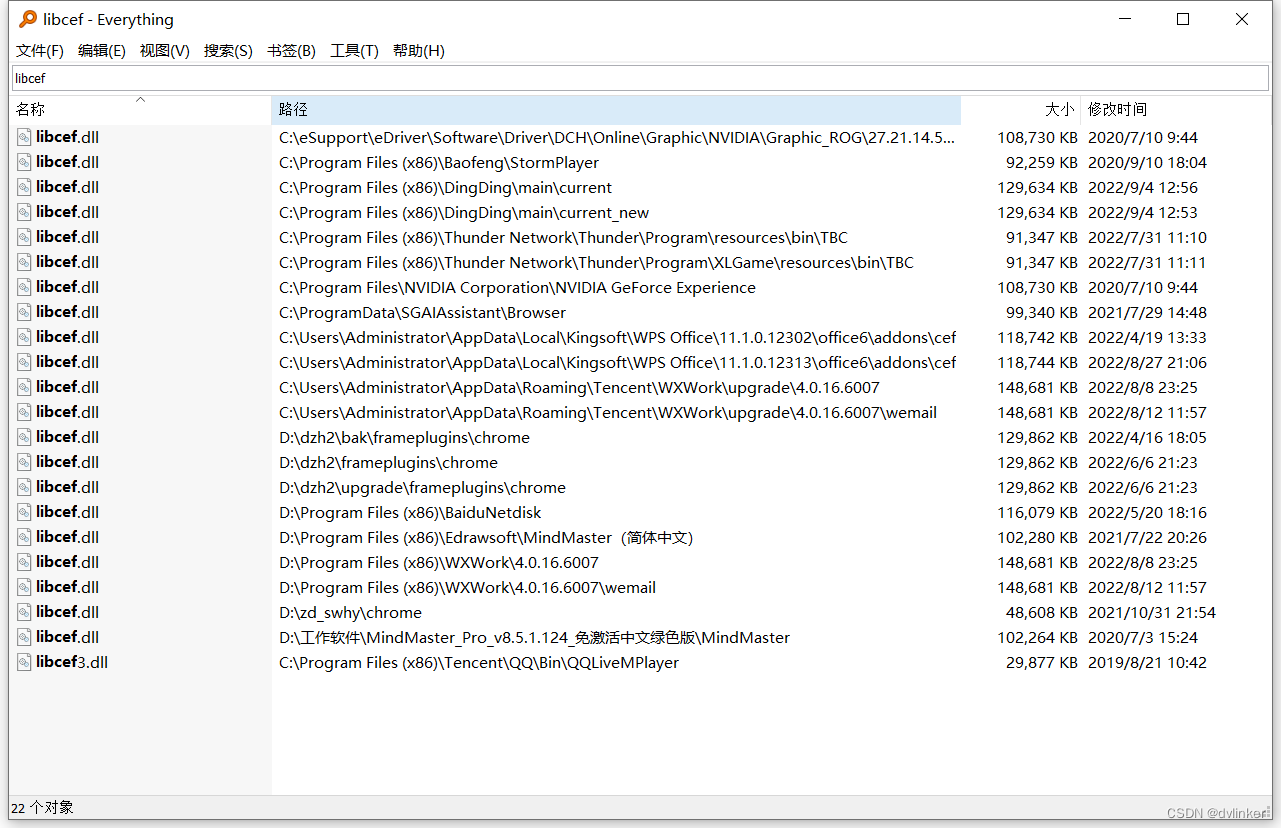Click path C:\Program Files (x86)\DingDing\main\current_new
The width and height of the screenshot is (1281, 828).
(464, 212)
